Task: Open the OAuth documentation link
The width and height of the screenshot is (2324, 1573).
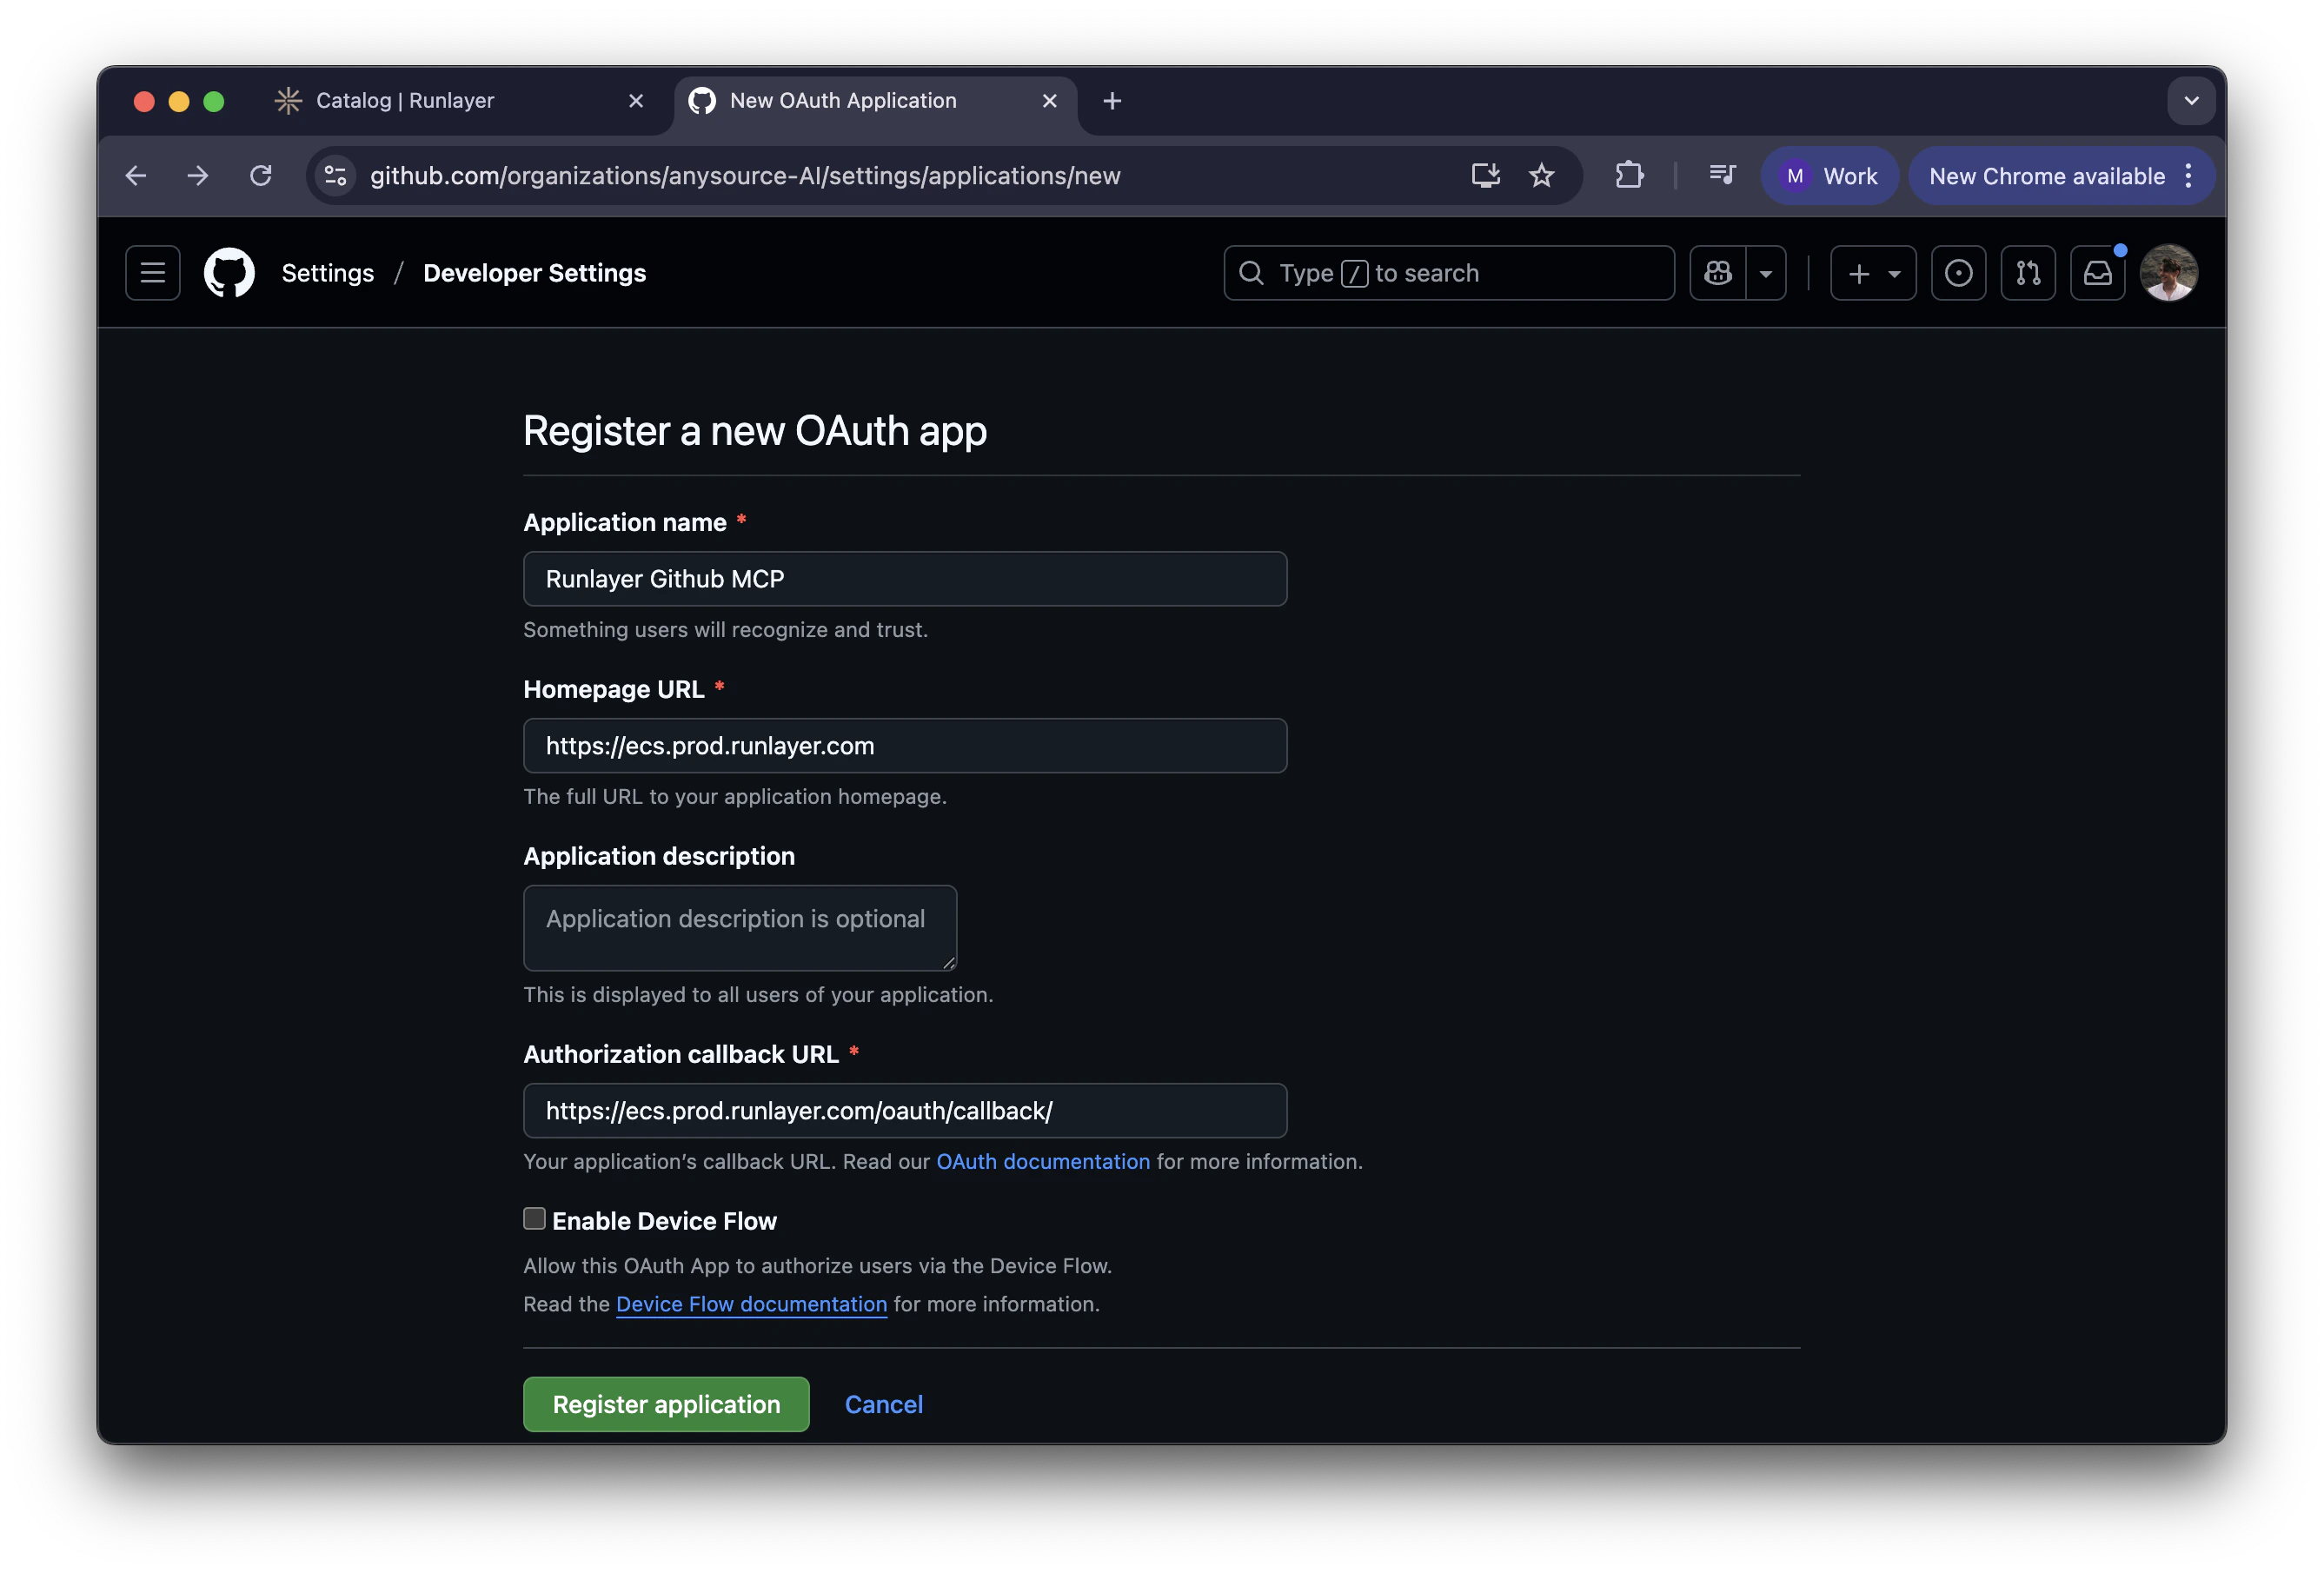Action: [1043, 1162]
